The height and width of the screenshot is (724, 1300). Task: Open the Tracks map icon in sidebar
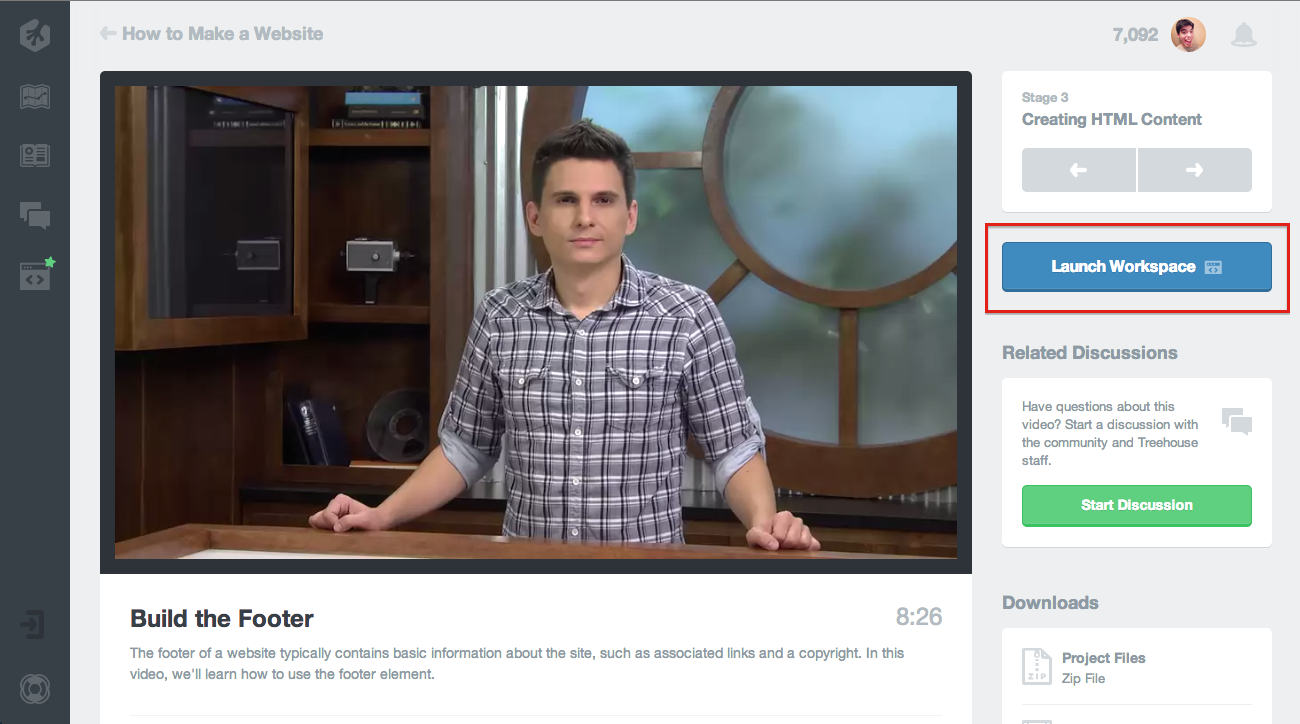pos(35,97)
